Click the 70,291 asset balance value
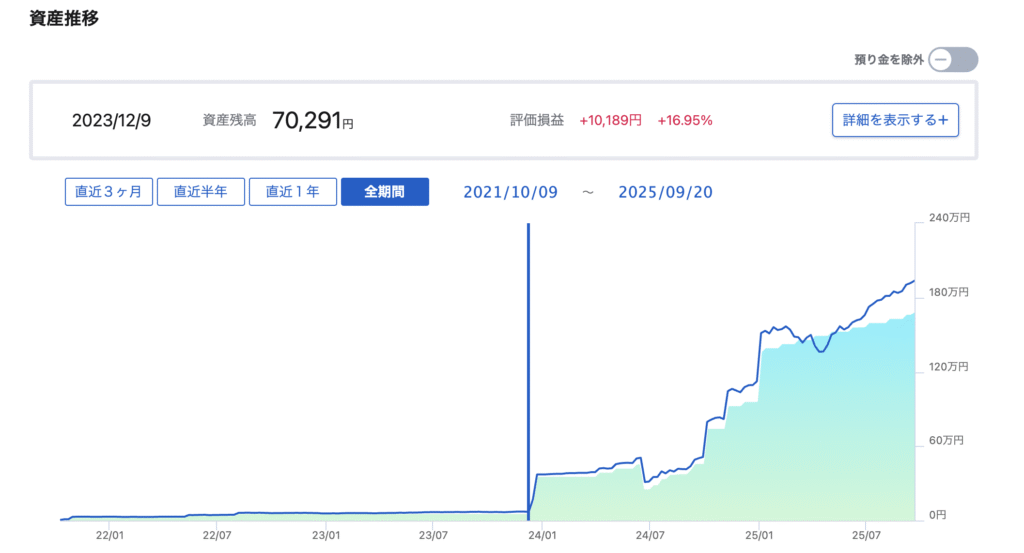 tap(307, 121)
